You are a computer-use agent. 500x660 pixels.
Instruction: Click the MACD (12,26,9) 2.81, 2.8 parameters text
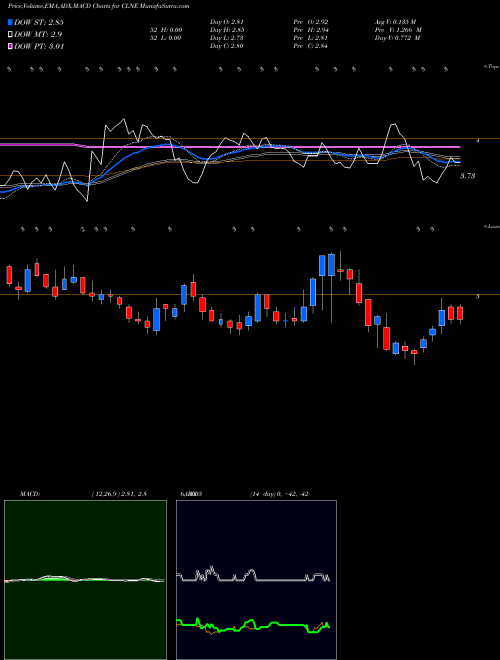click(x=119, y=494)
